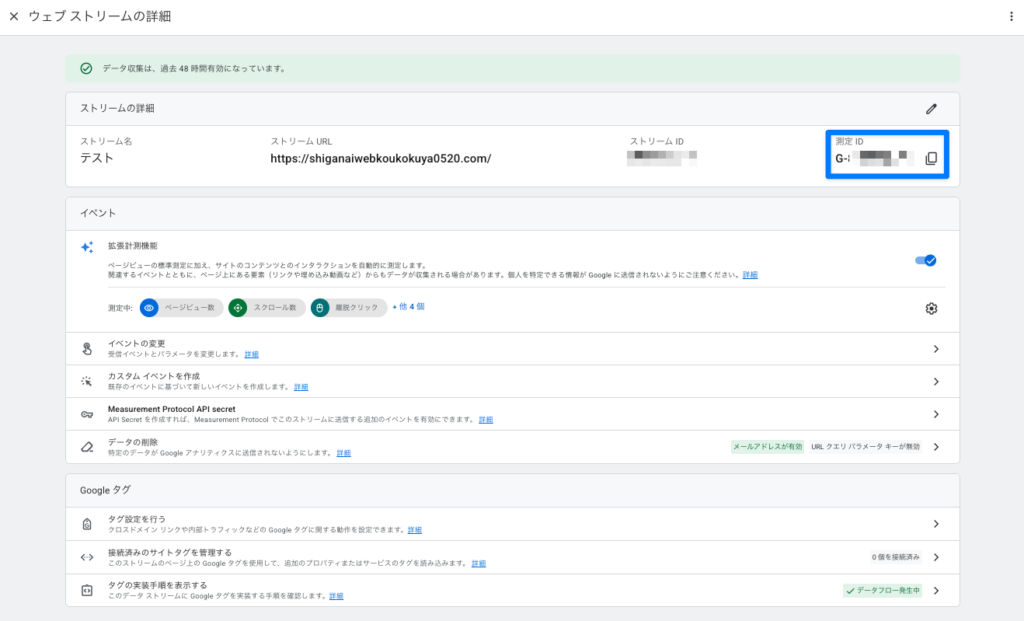Click the 離脱クリック measurement chip
Viewport: 1024px width, 621px height.
(349, 308)
